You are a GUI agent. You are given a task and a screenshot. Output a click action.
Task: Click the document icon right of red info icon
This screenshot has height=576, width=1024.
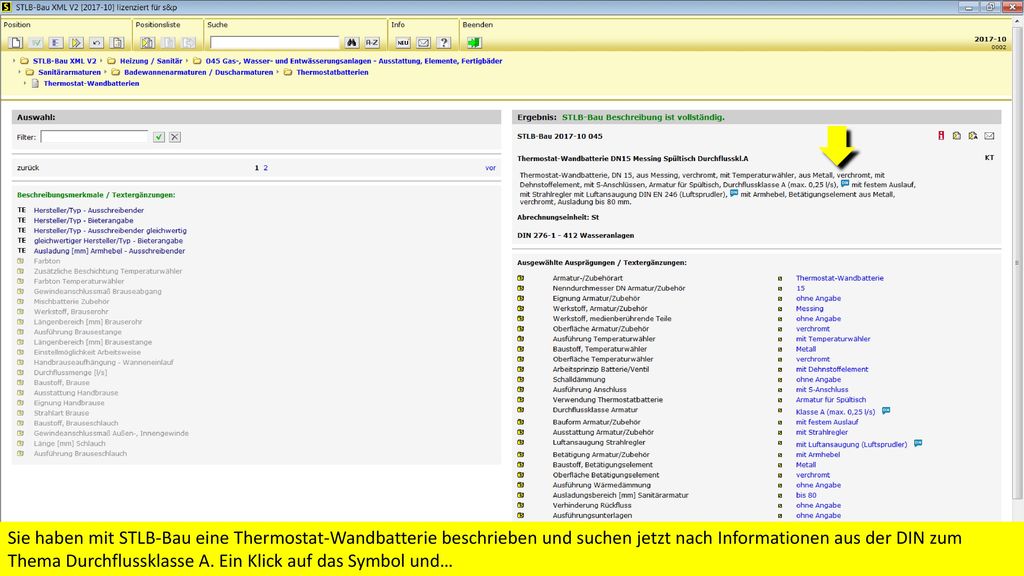(x=957, y=136)
